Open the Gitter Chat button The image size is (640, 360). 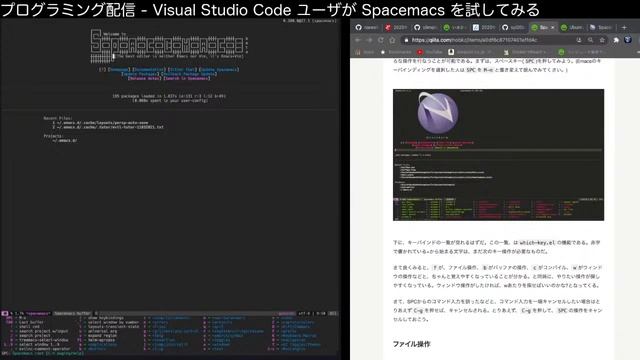click(182, 69)
